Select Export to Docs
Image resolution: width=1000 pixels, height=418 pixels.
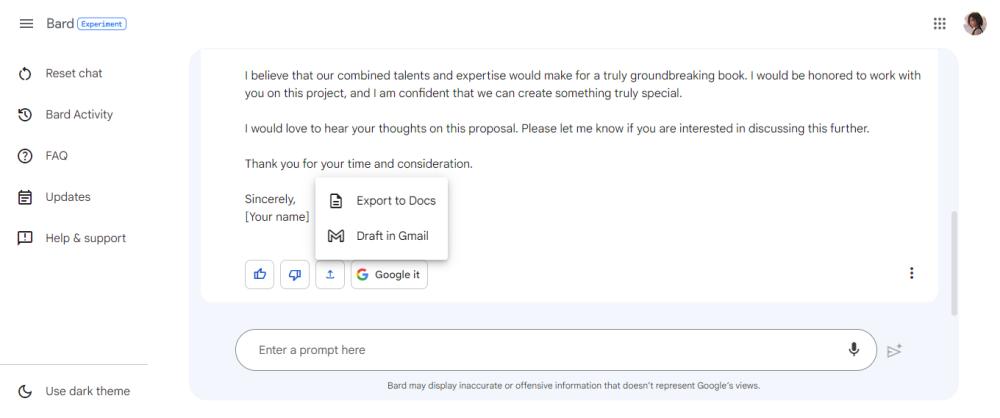click(x=381, y=200)
